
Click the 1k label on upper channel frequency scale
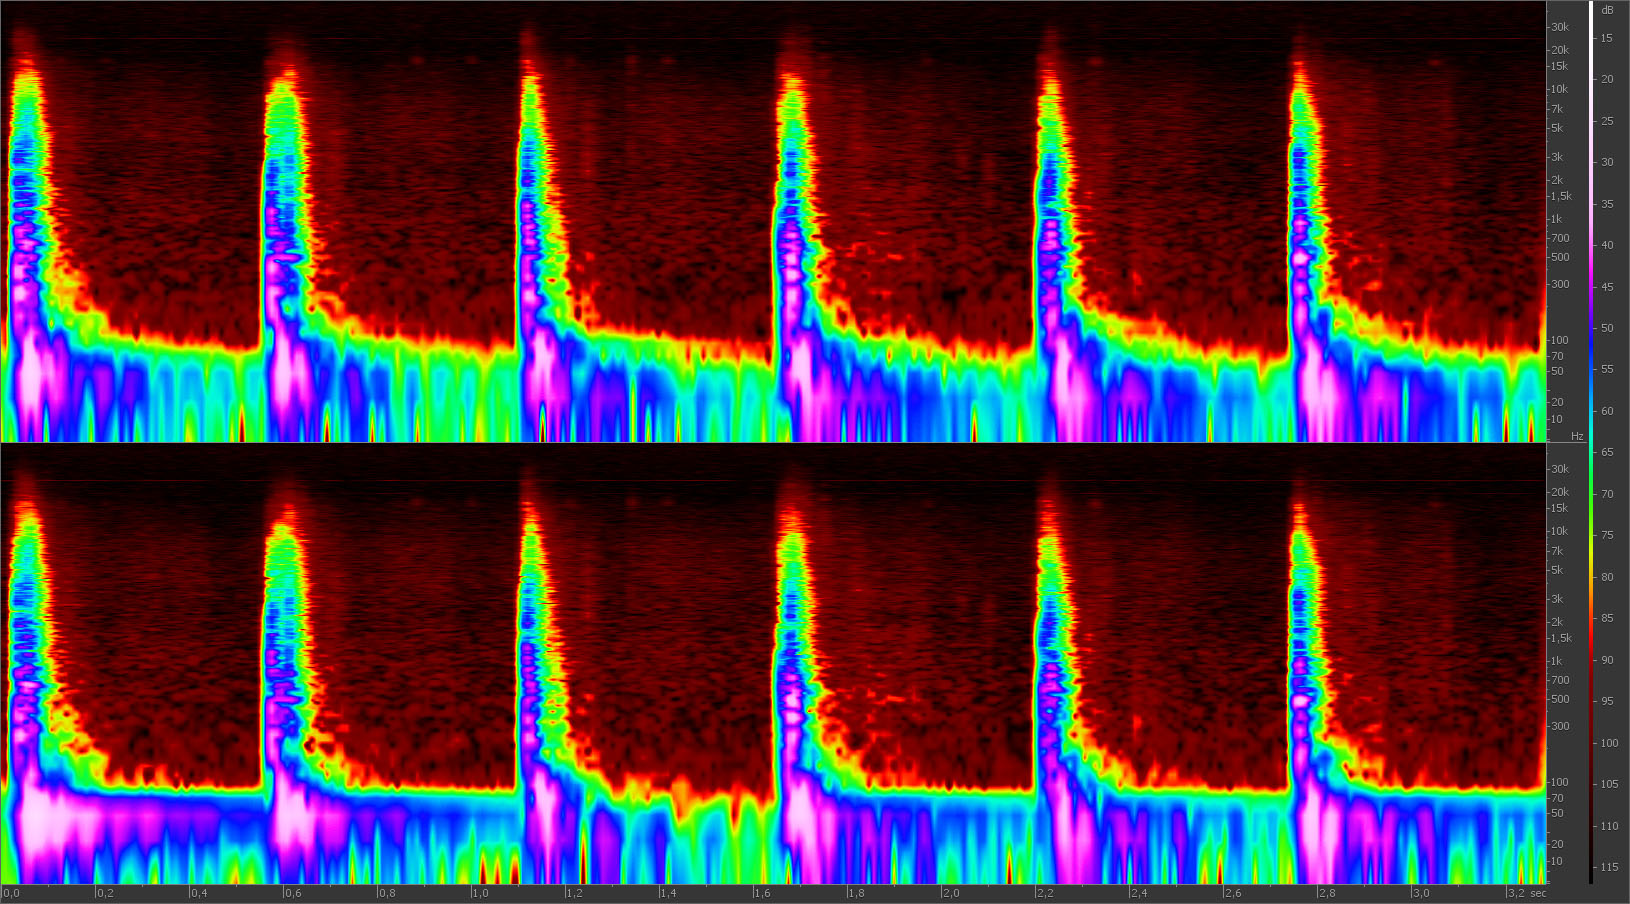click(1555, 219)
